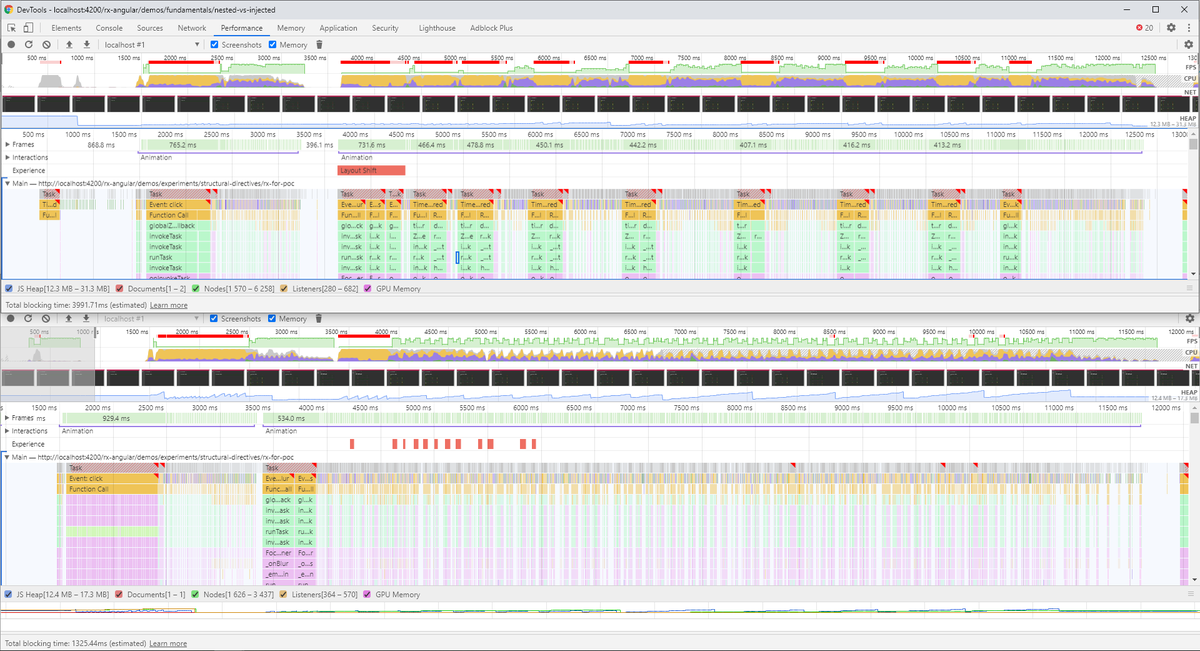This screenshot has height=651, width=1200.
Task: Expand the Frames track in top panel
Action: pyautogui.click(x=7, y=145)
